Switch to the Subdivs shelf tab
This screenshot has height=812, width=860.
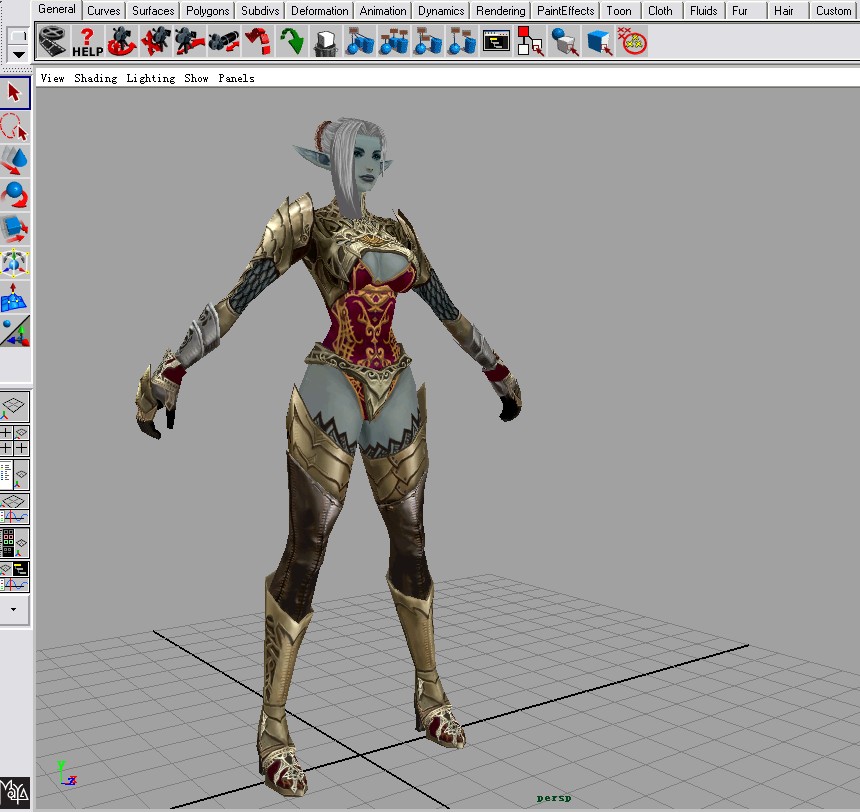pos(260,10)
